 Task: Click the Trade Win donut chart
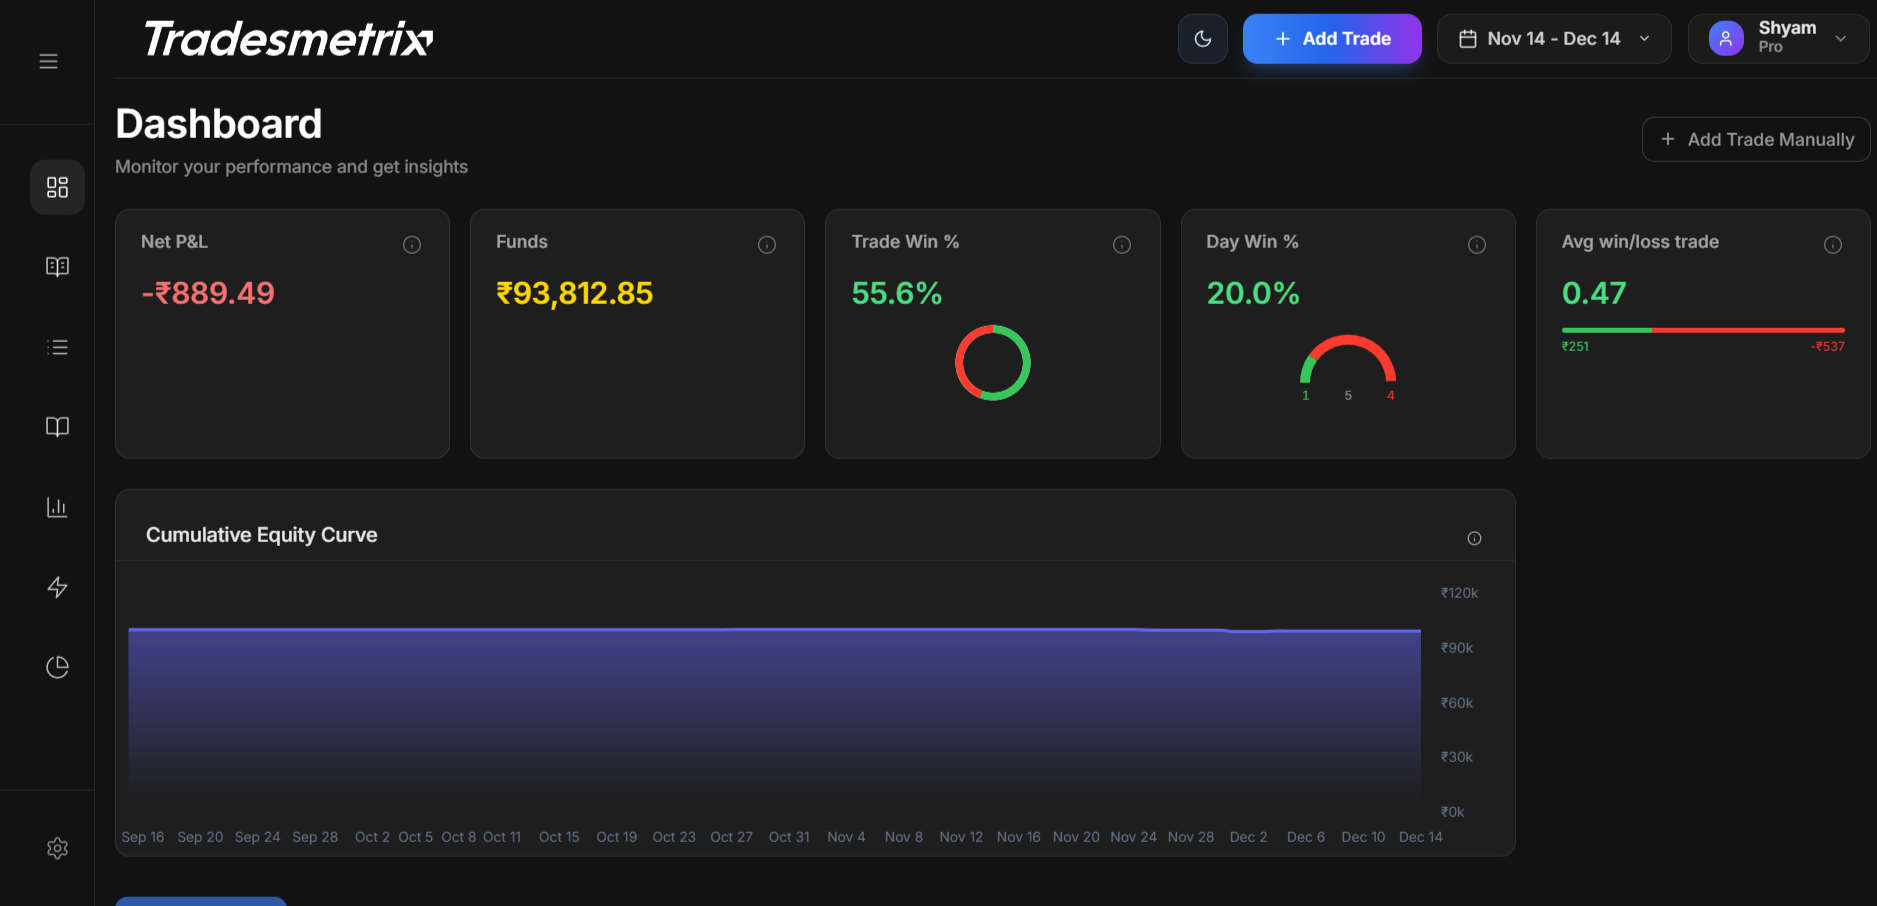(993, 362)
